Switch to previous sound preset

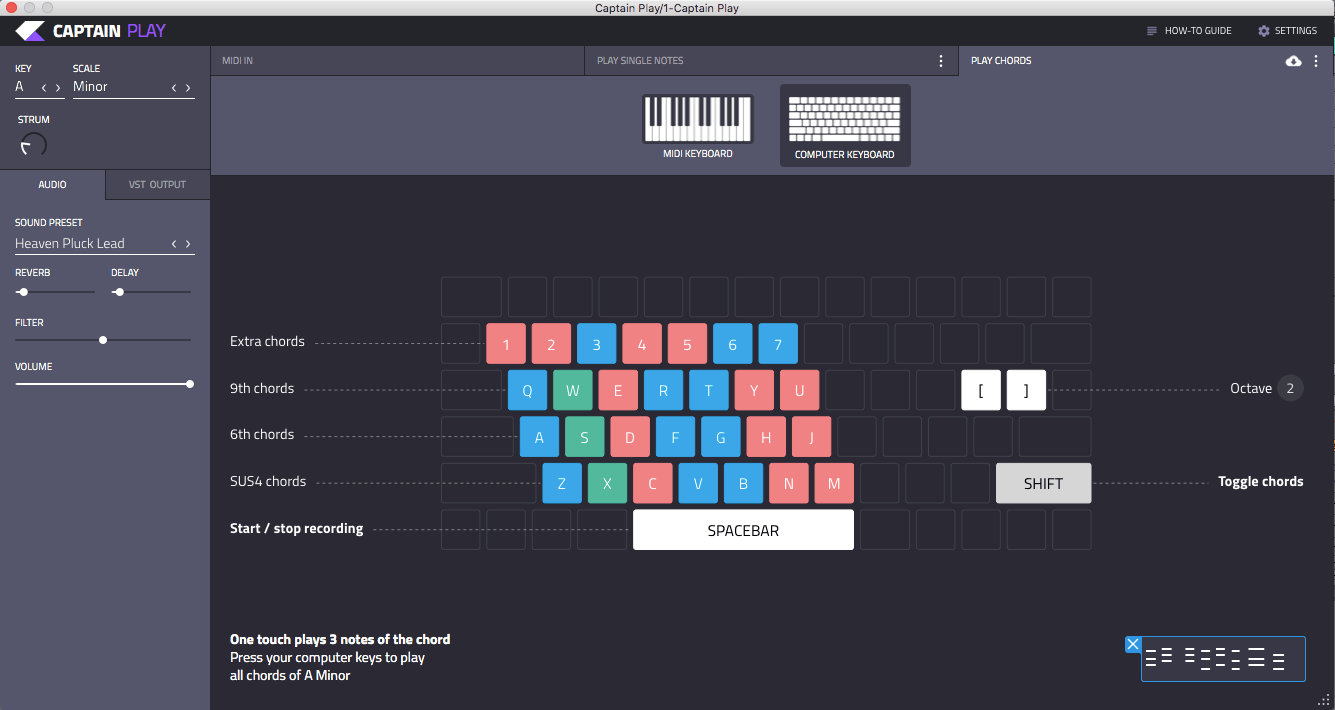click(x=174, y=244)
